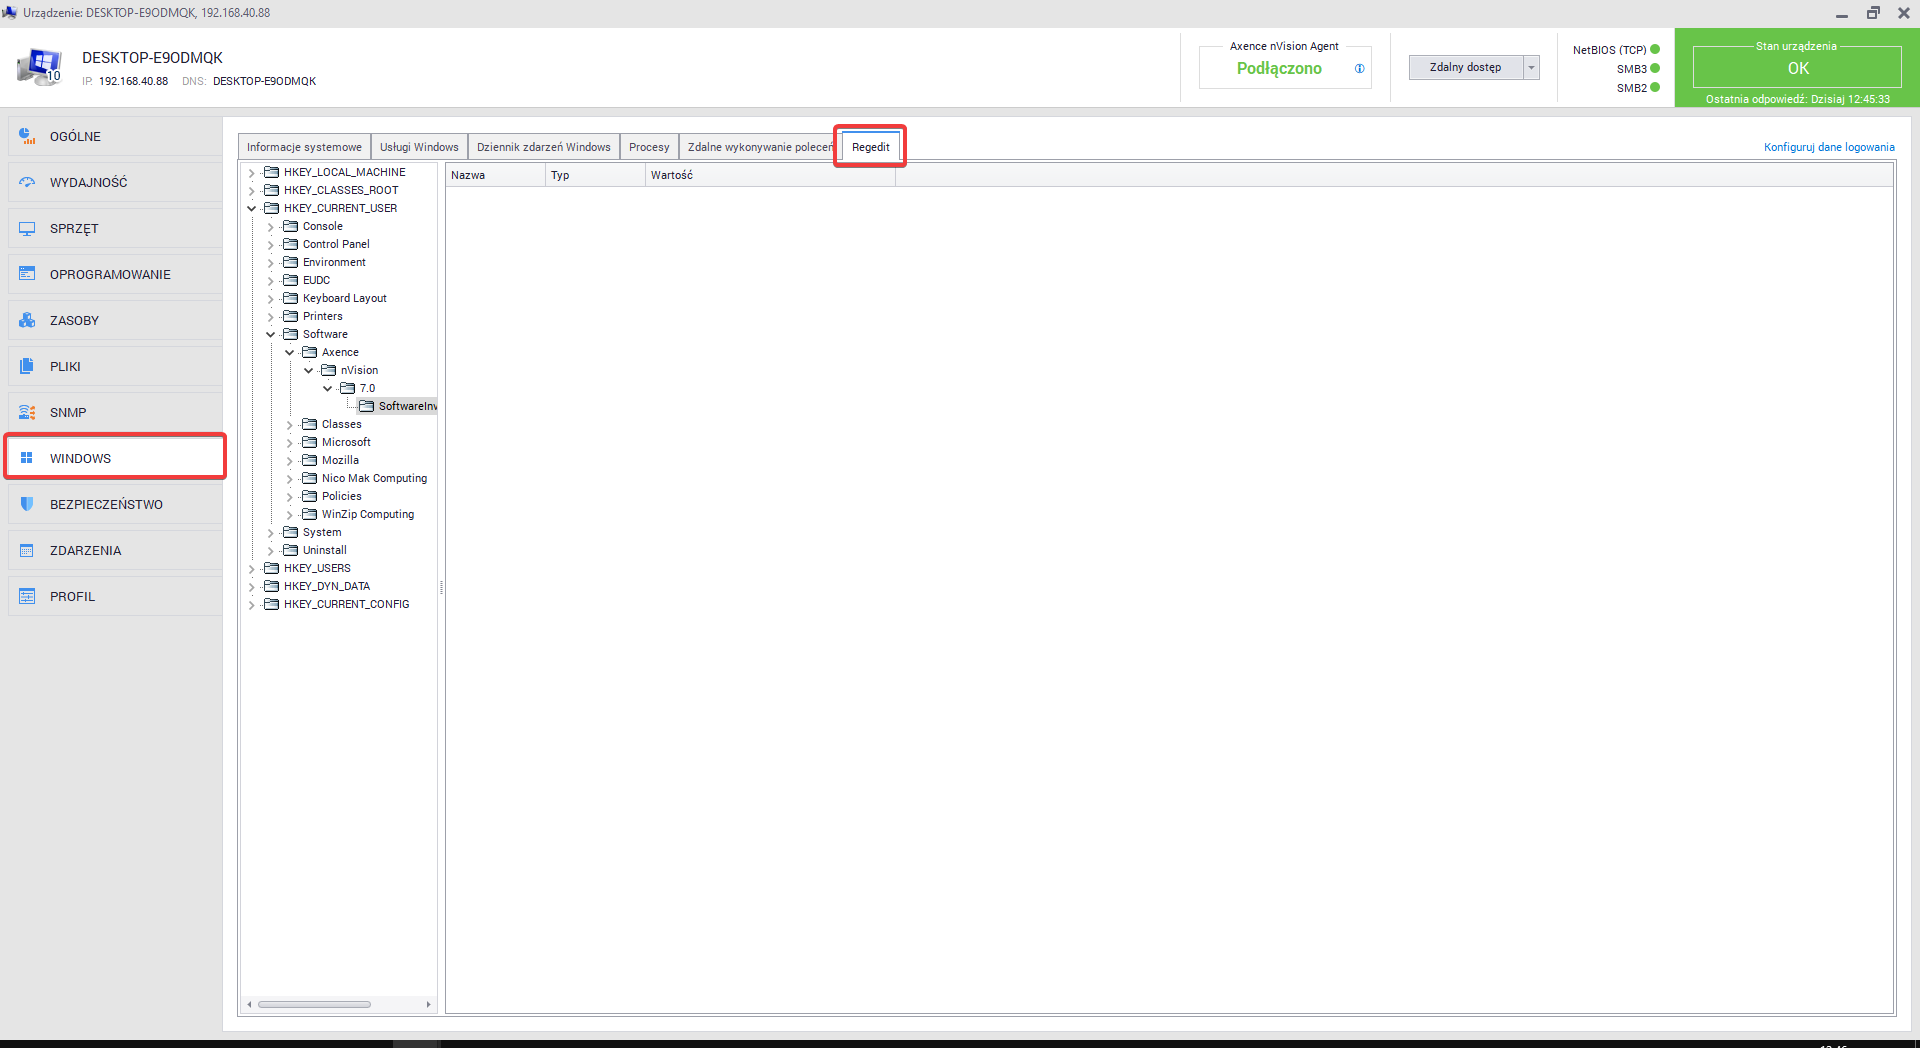Expand the Microsoft registry key
Viewport: 1920px width, 1048px height.
290,443
